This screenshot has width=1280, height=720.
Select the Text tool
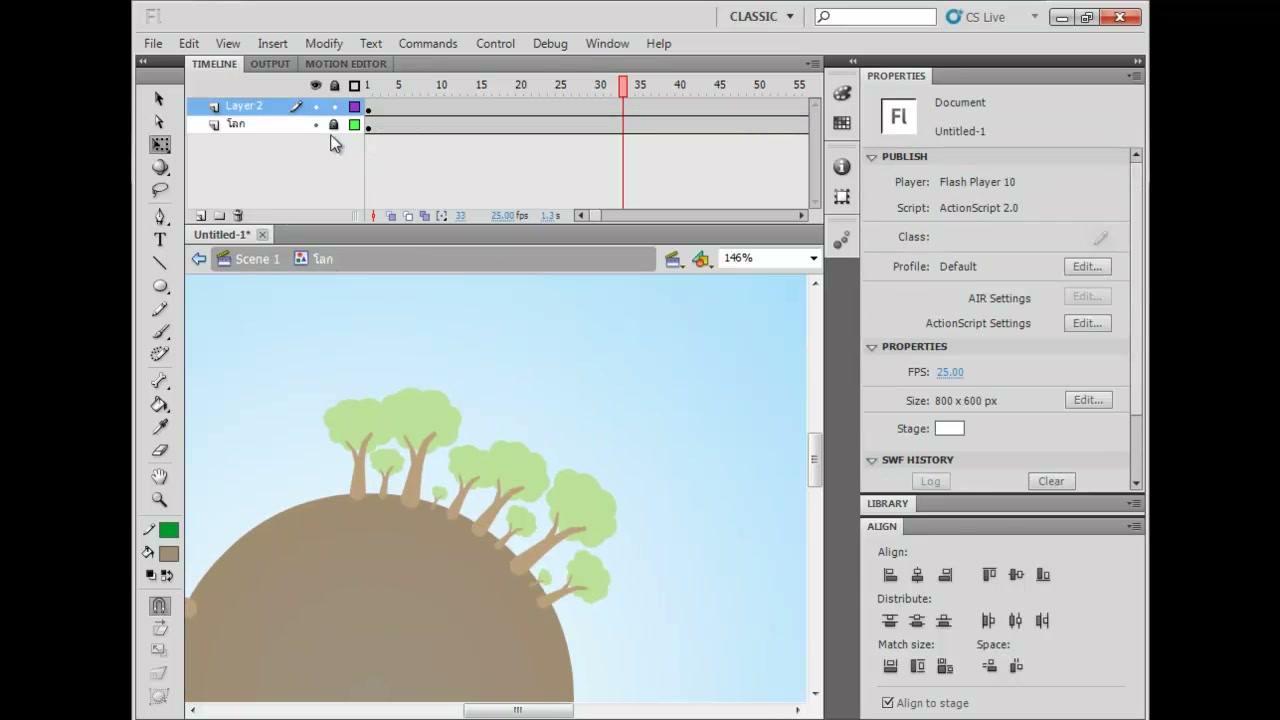[x=160, y=240]
